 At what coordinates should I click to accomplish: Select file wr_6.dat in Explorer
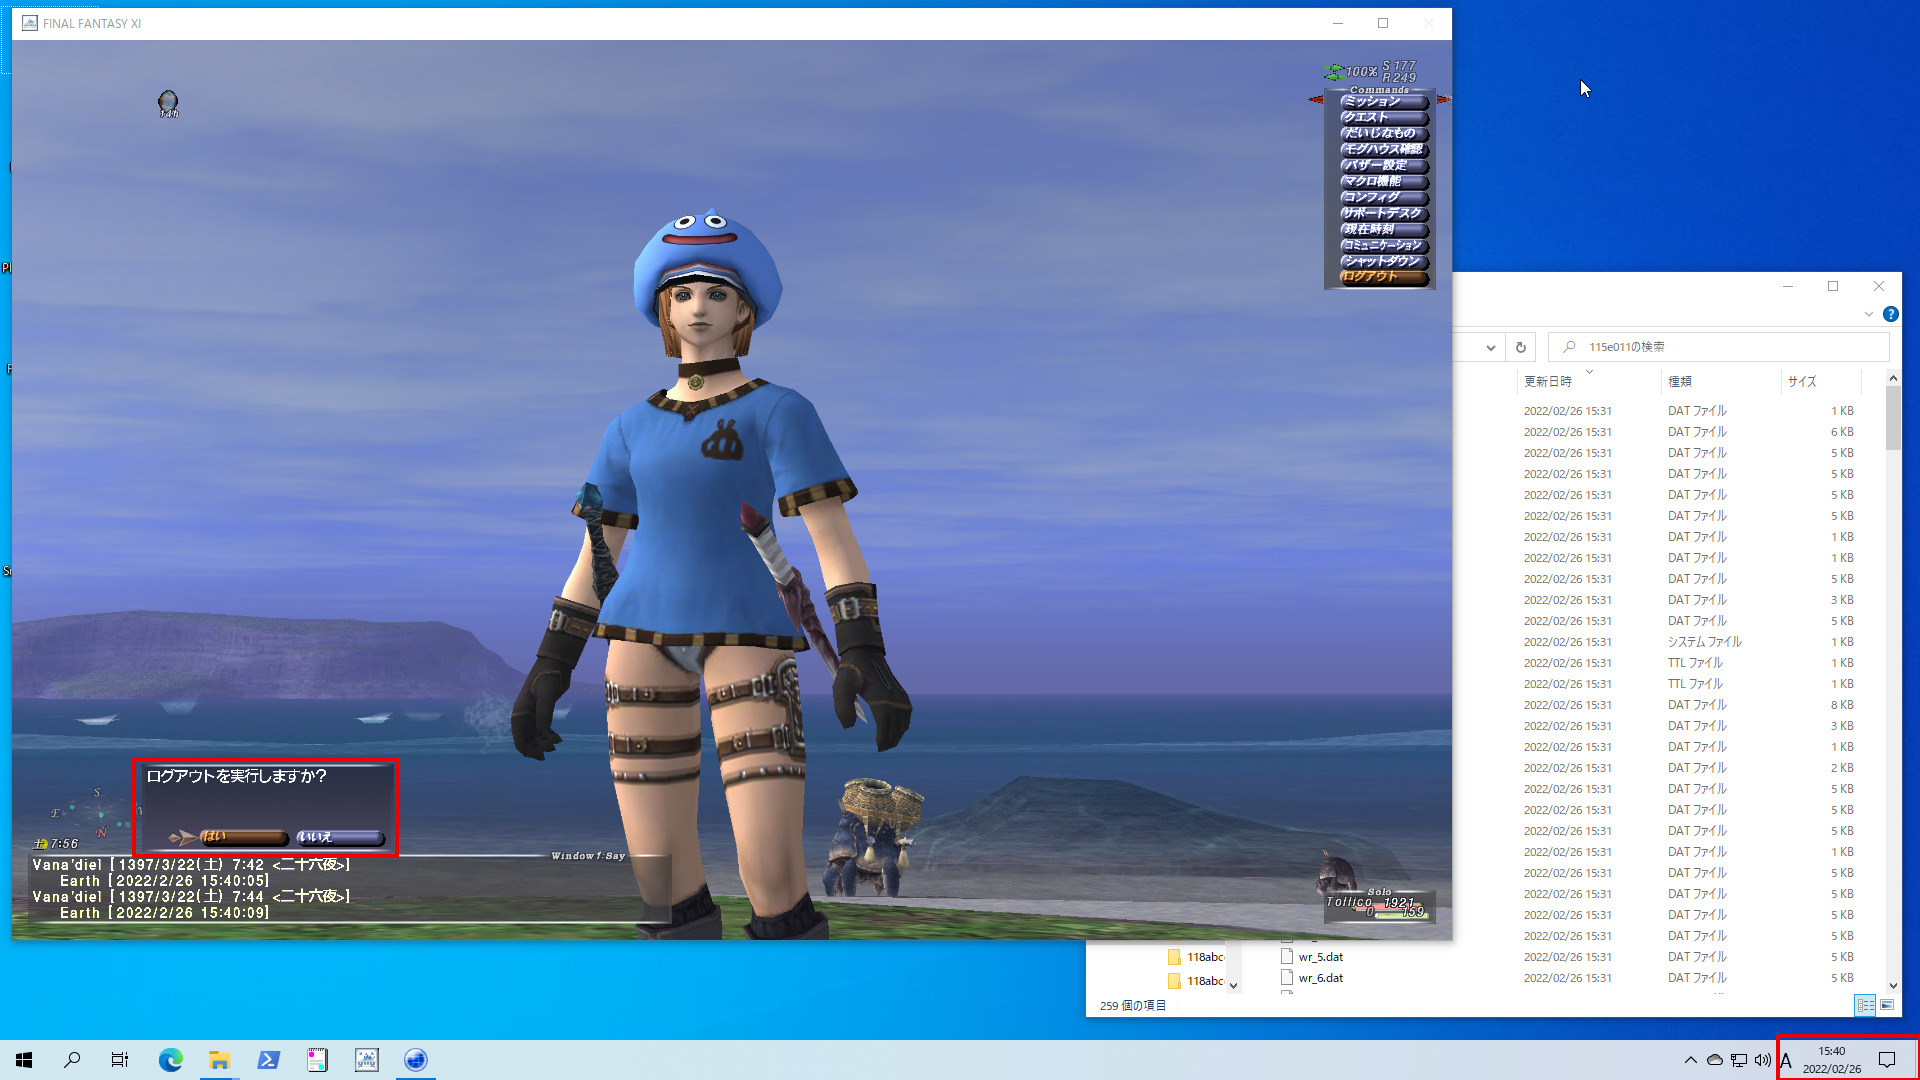pyautogui.click(x=1320, y=978)
